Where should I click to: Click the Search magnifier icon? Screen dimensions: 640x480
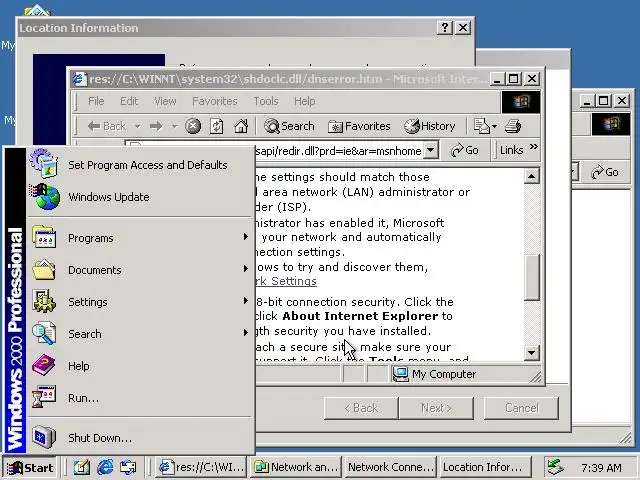(44, 333)
